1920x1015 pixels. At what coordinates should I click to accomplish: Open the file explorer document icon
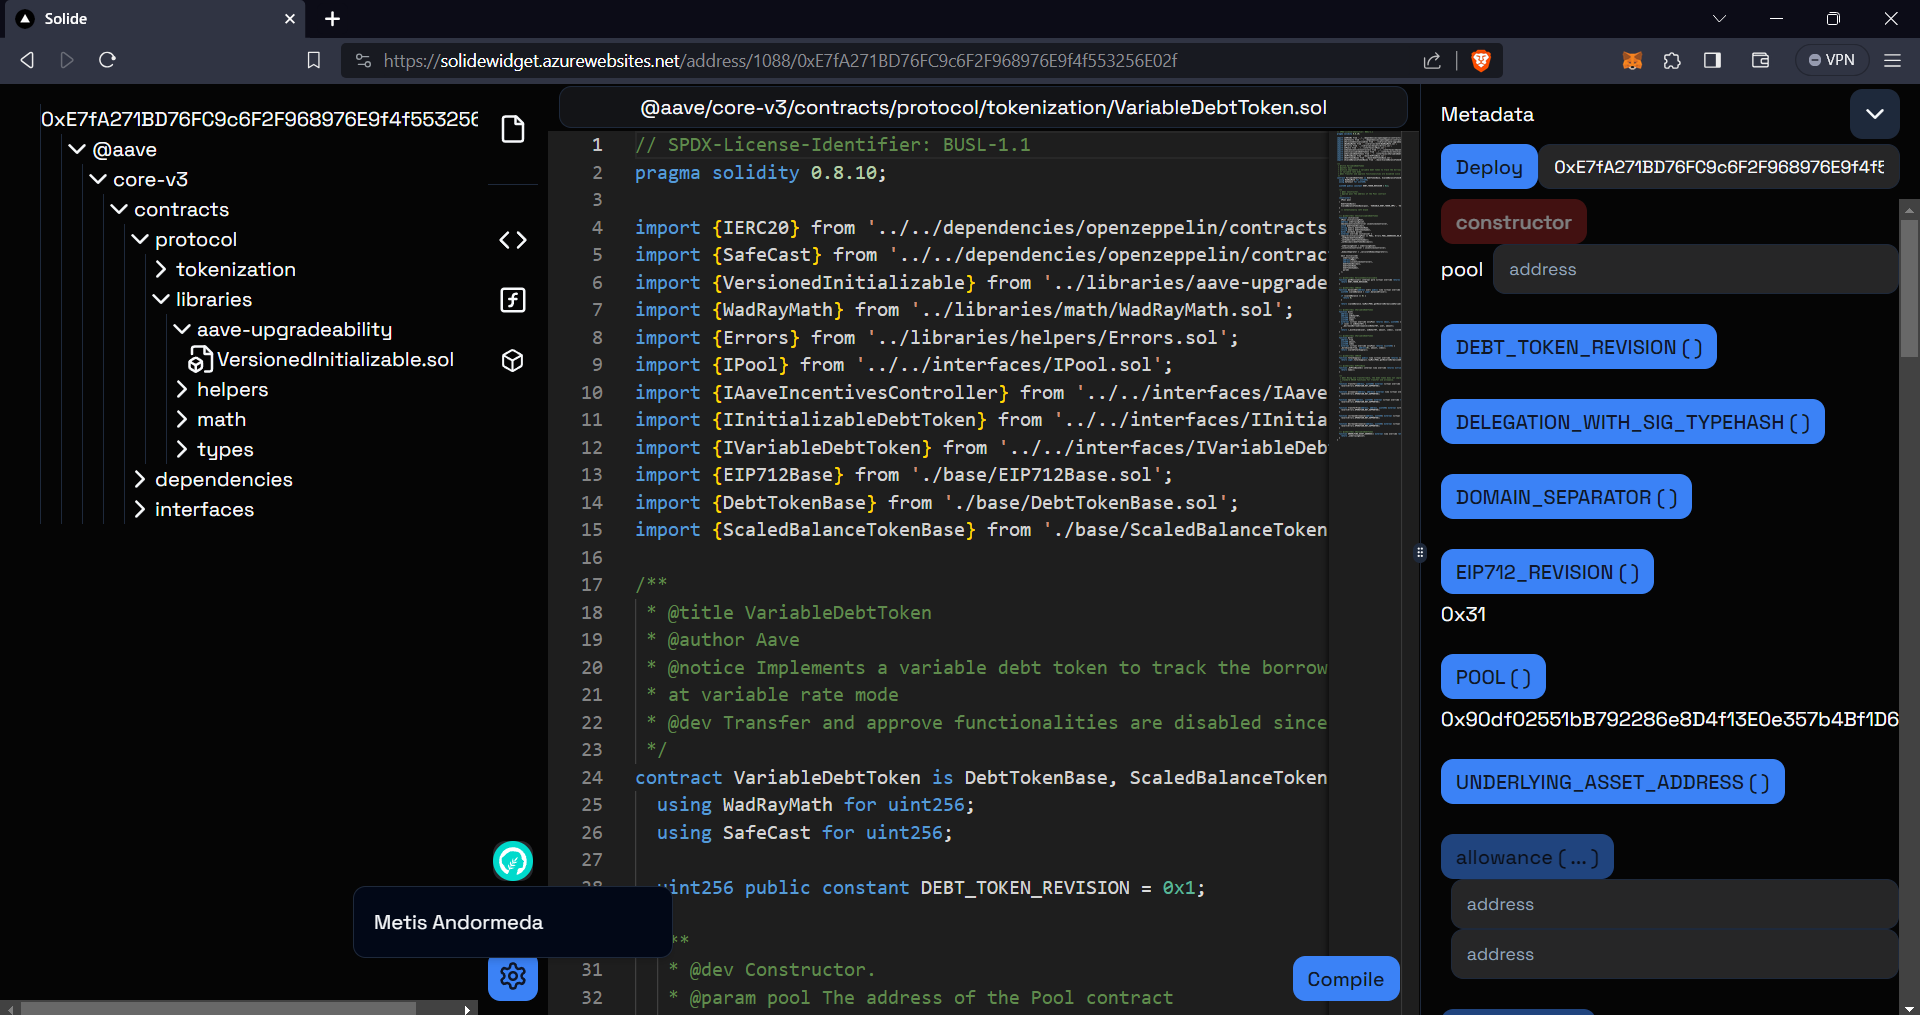[x=513, y=129]
